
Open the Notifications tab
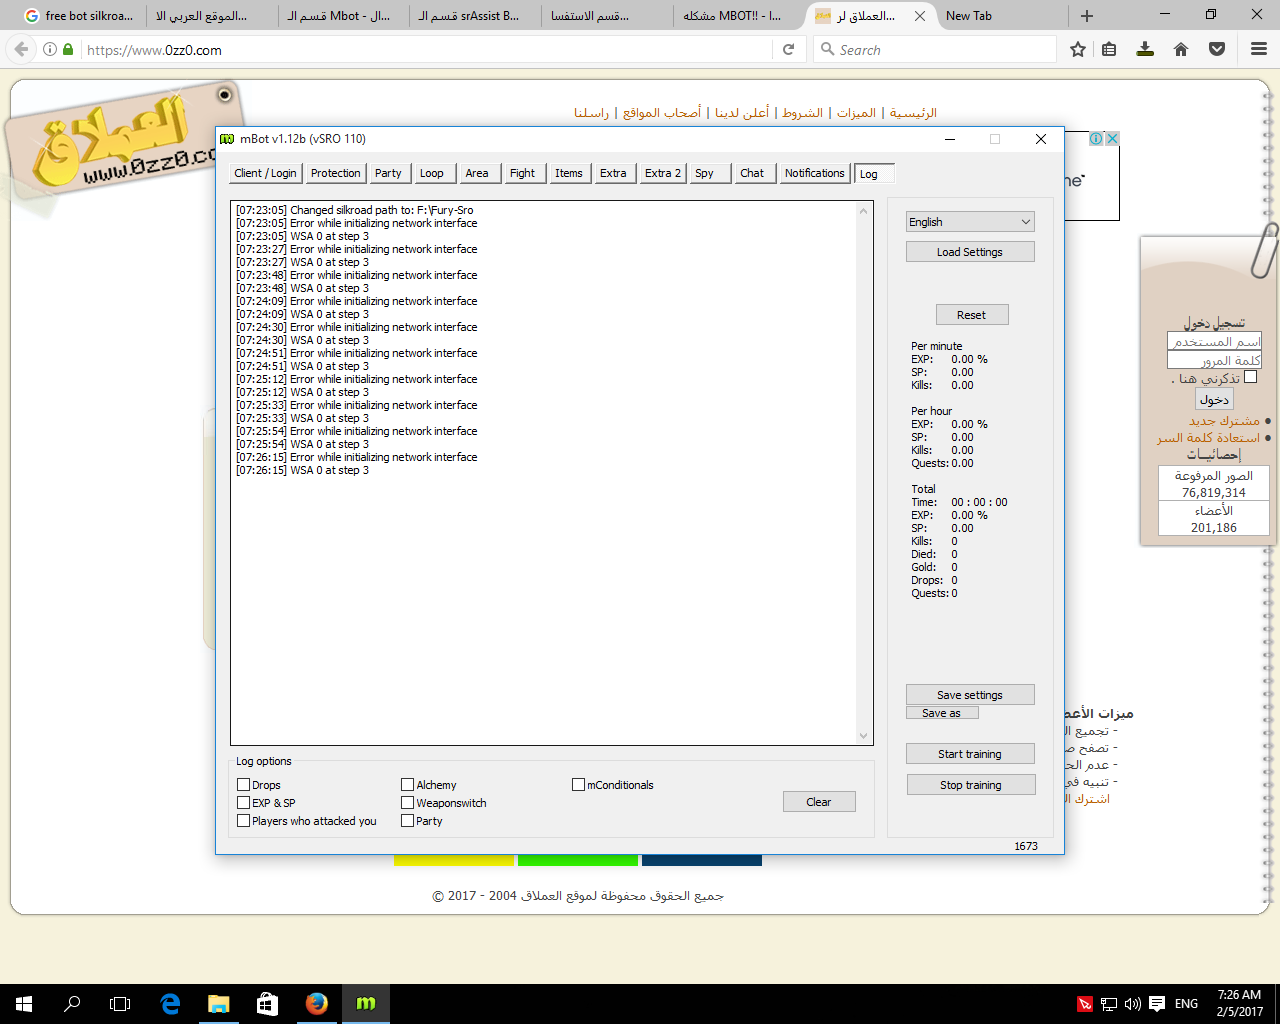(815, 173)
